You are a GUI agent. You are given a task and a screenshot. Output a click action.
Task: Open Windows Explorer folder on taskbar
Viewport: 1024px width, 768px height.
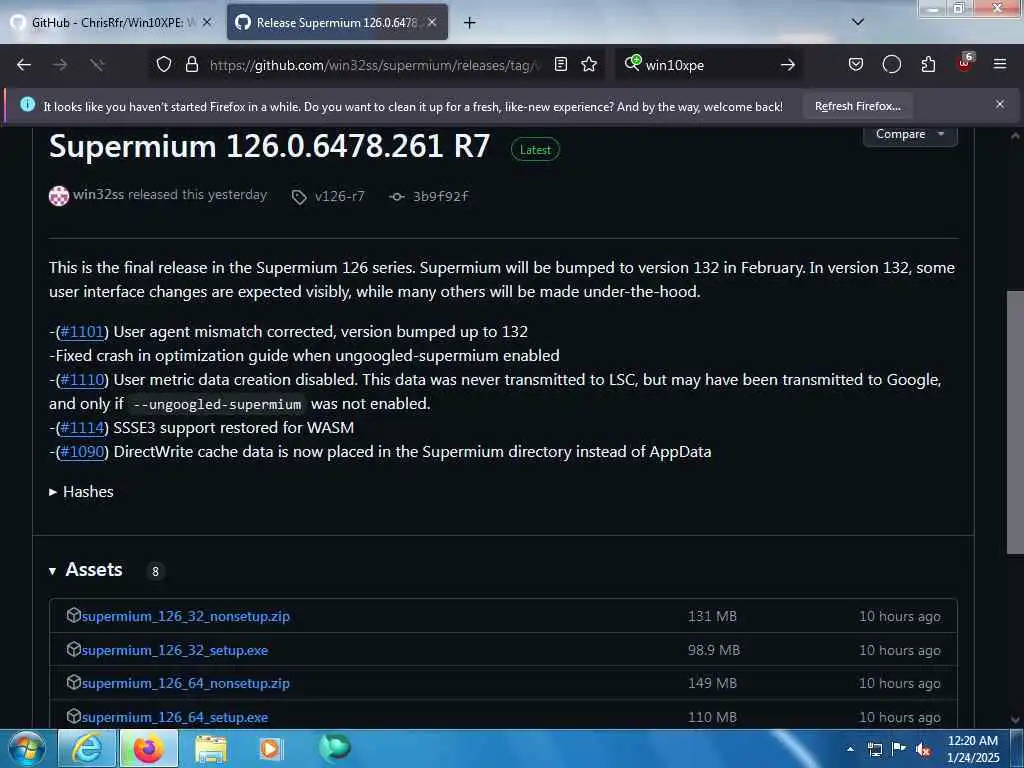point(210,750)
